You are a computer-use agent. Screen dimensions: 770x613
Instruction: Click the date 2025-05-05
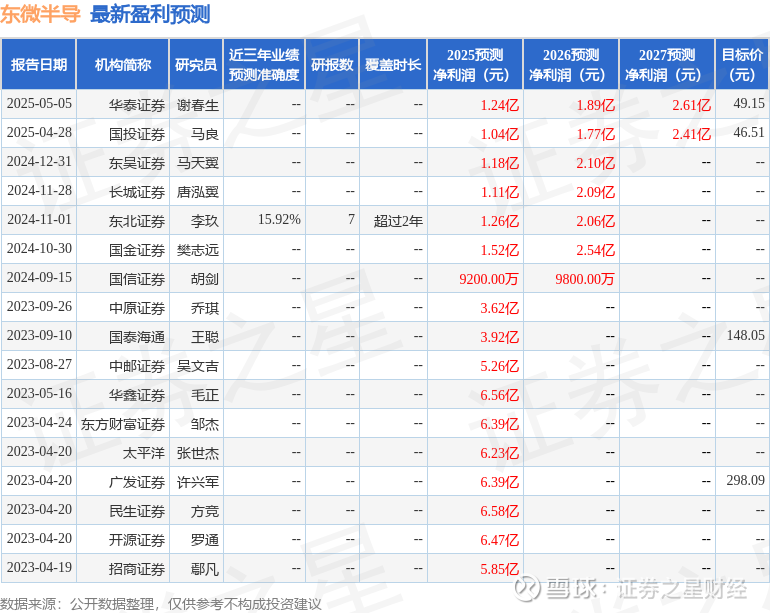[x=39, y=104]
